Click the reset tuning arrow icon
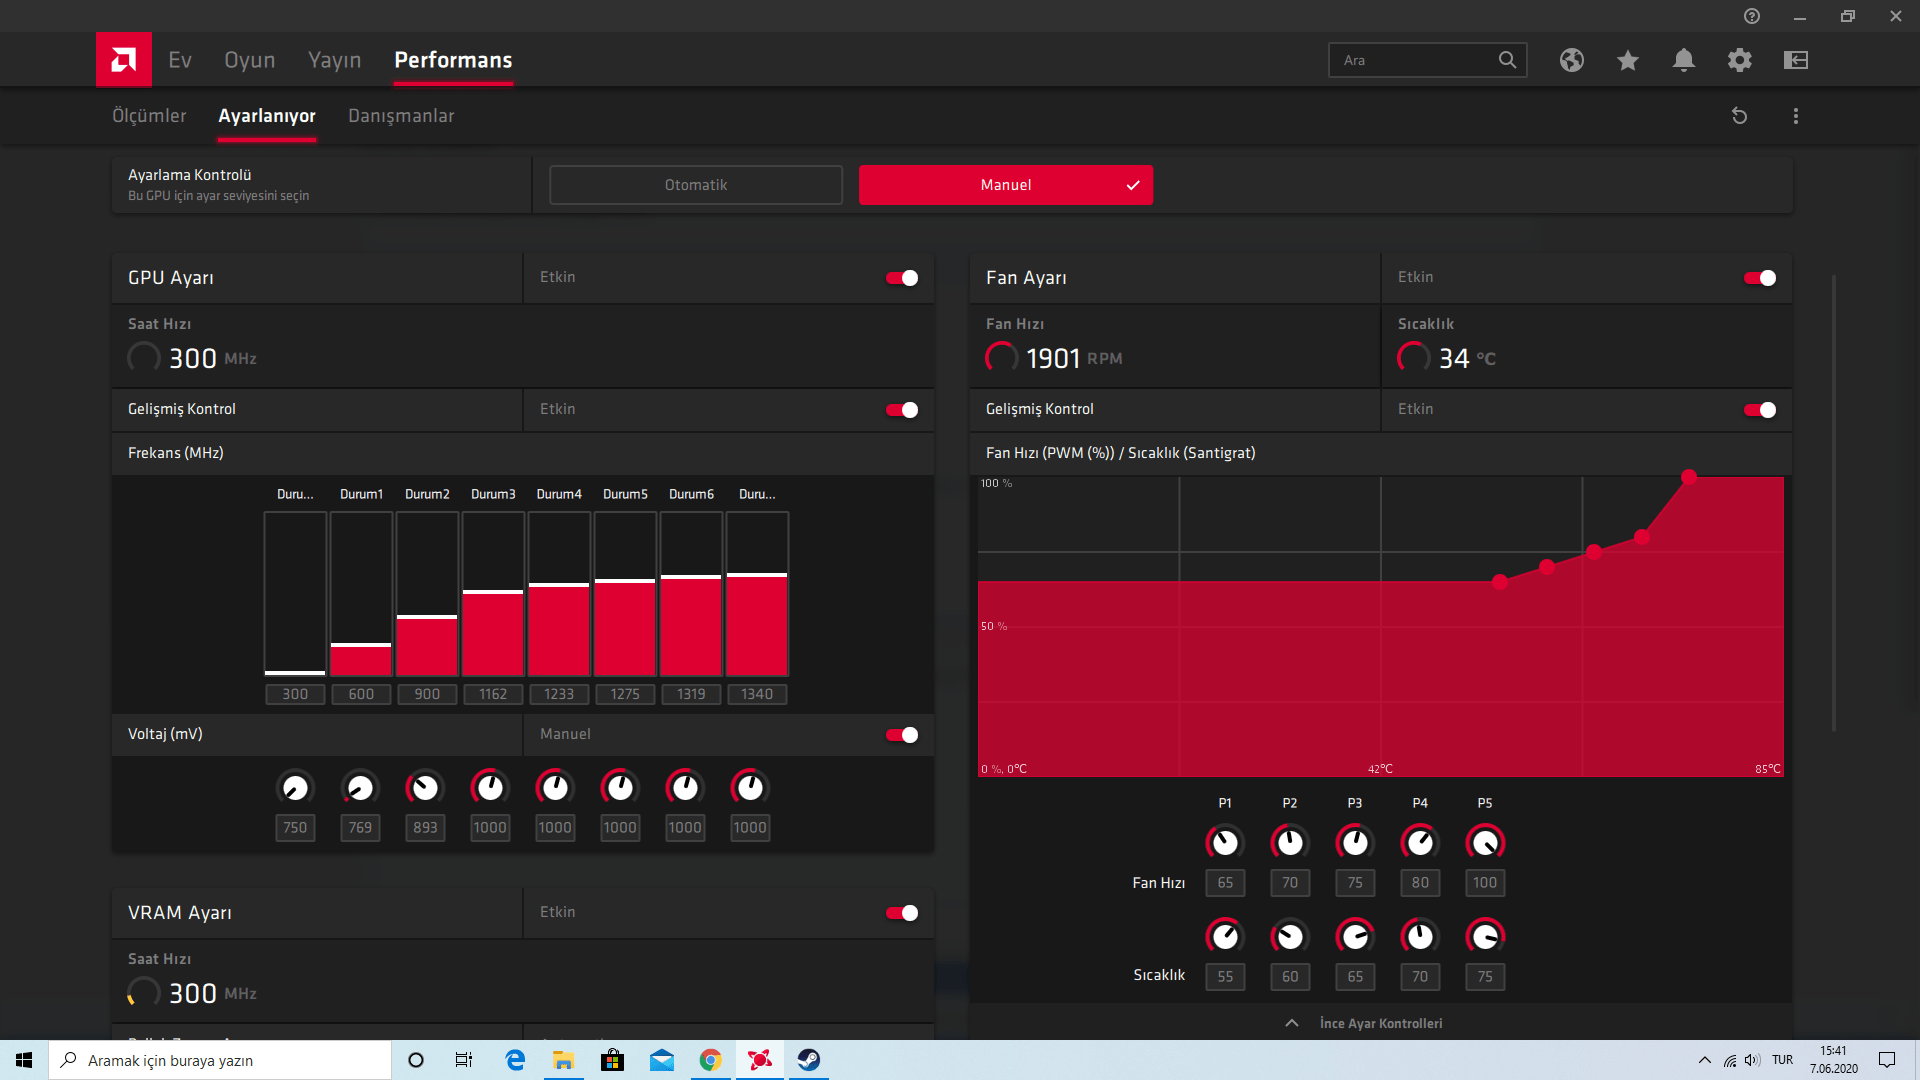The image size is (1920, 1080). coord(1739,116)
